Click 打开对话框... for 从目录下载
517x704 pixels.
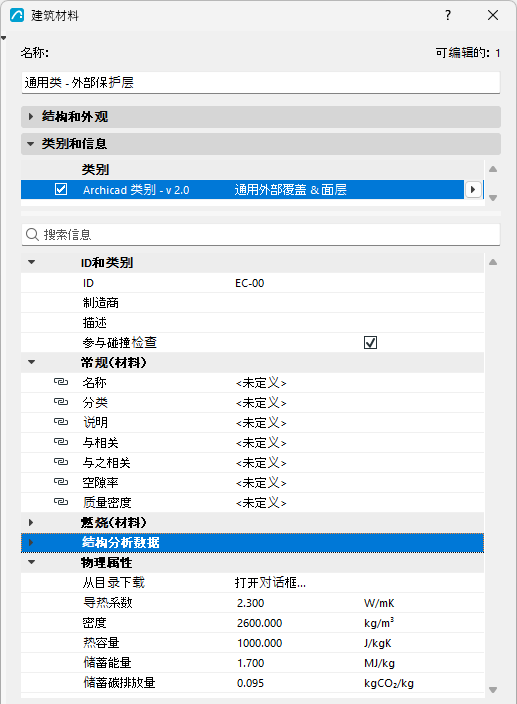click(x=270, y=583)
